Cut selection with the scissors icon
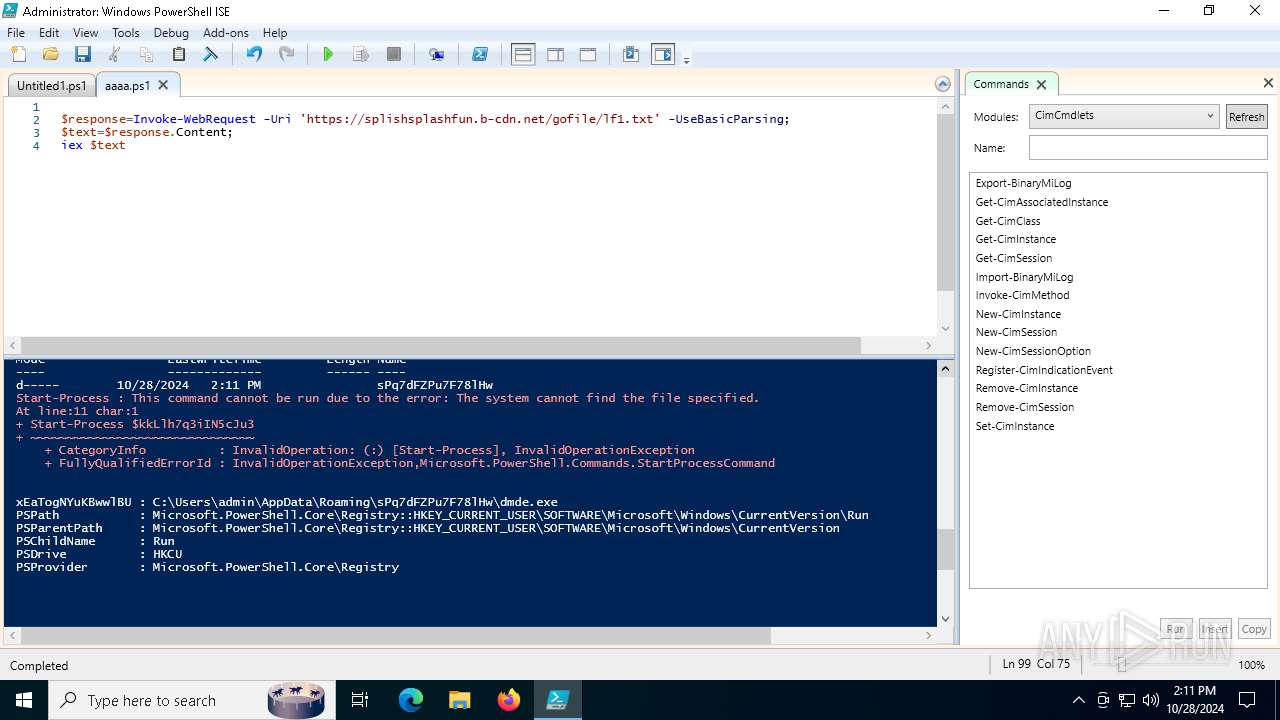This screenshot has width=1280, height=720. click(x=114, y=55)
